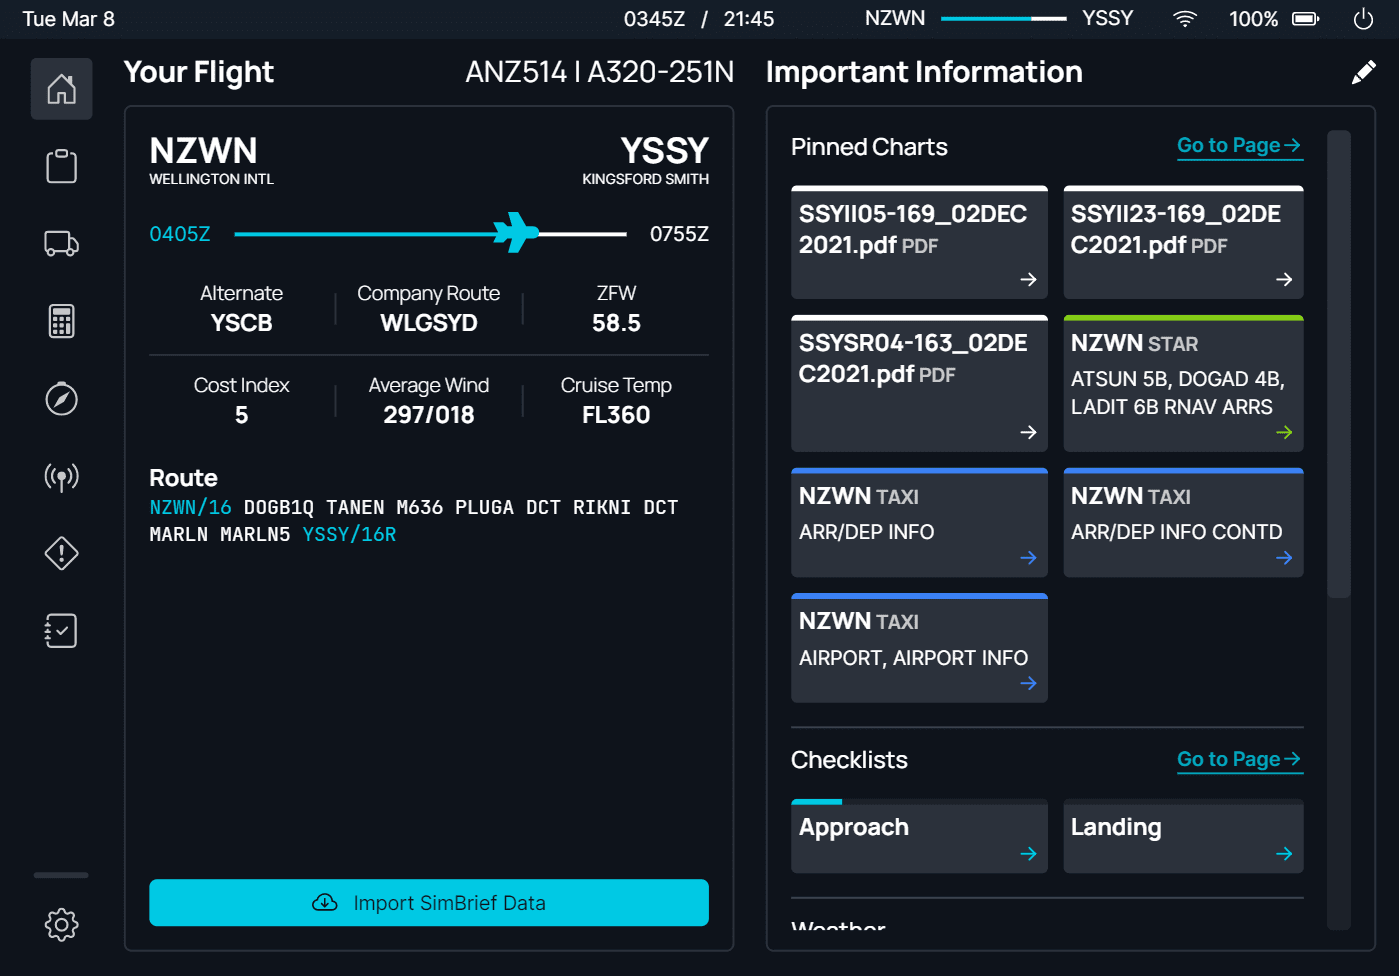This screenshot has height=976, width=1399.
Task: Open NZWN TAXI ARR/DEP INFO chart
Action: coord(919,523)
